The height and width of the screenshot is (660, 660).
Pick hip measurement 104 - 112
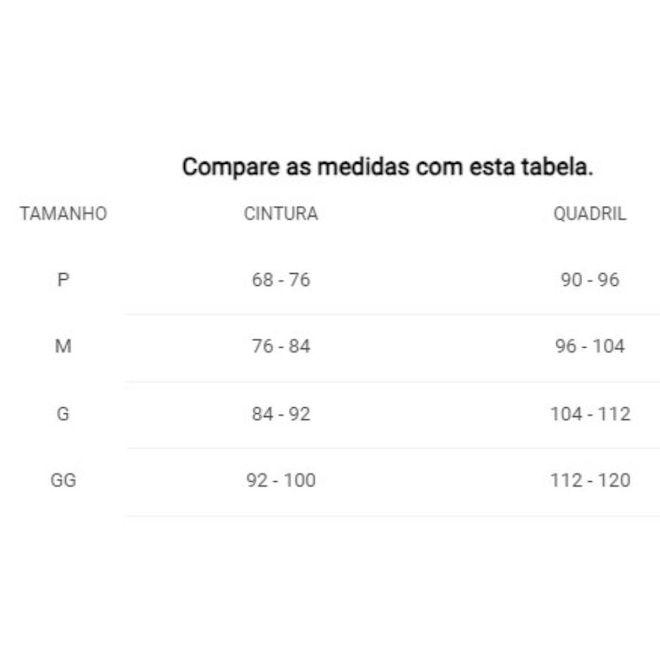click(590, 414)
